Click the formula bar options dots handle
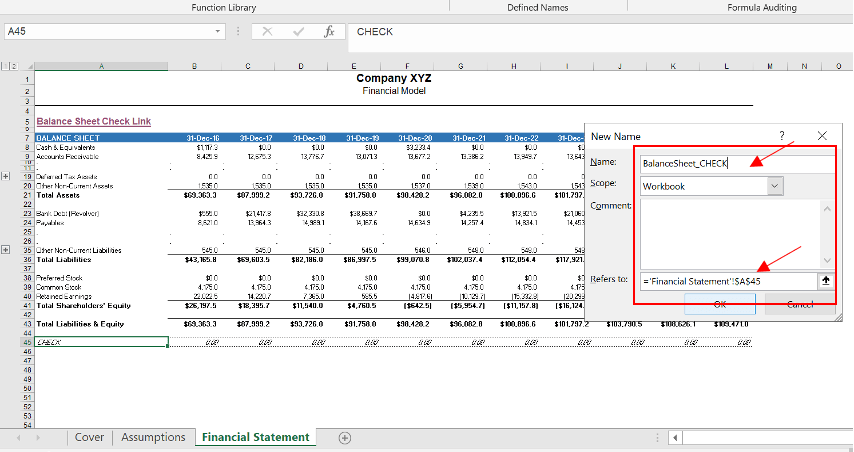The height and width of the screenshot is (452, 854). click(x=238, y=32)
